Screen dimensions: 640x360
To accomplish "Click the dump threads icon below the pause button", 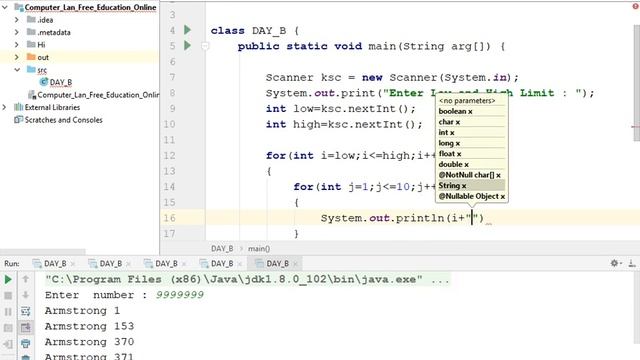I will 8,328.
